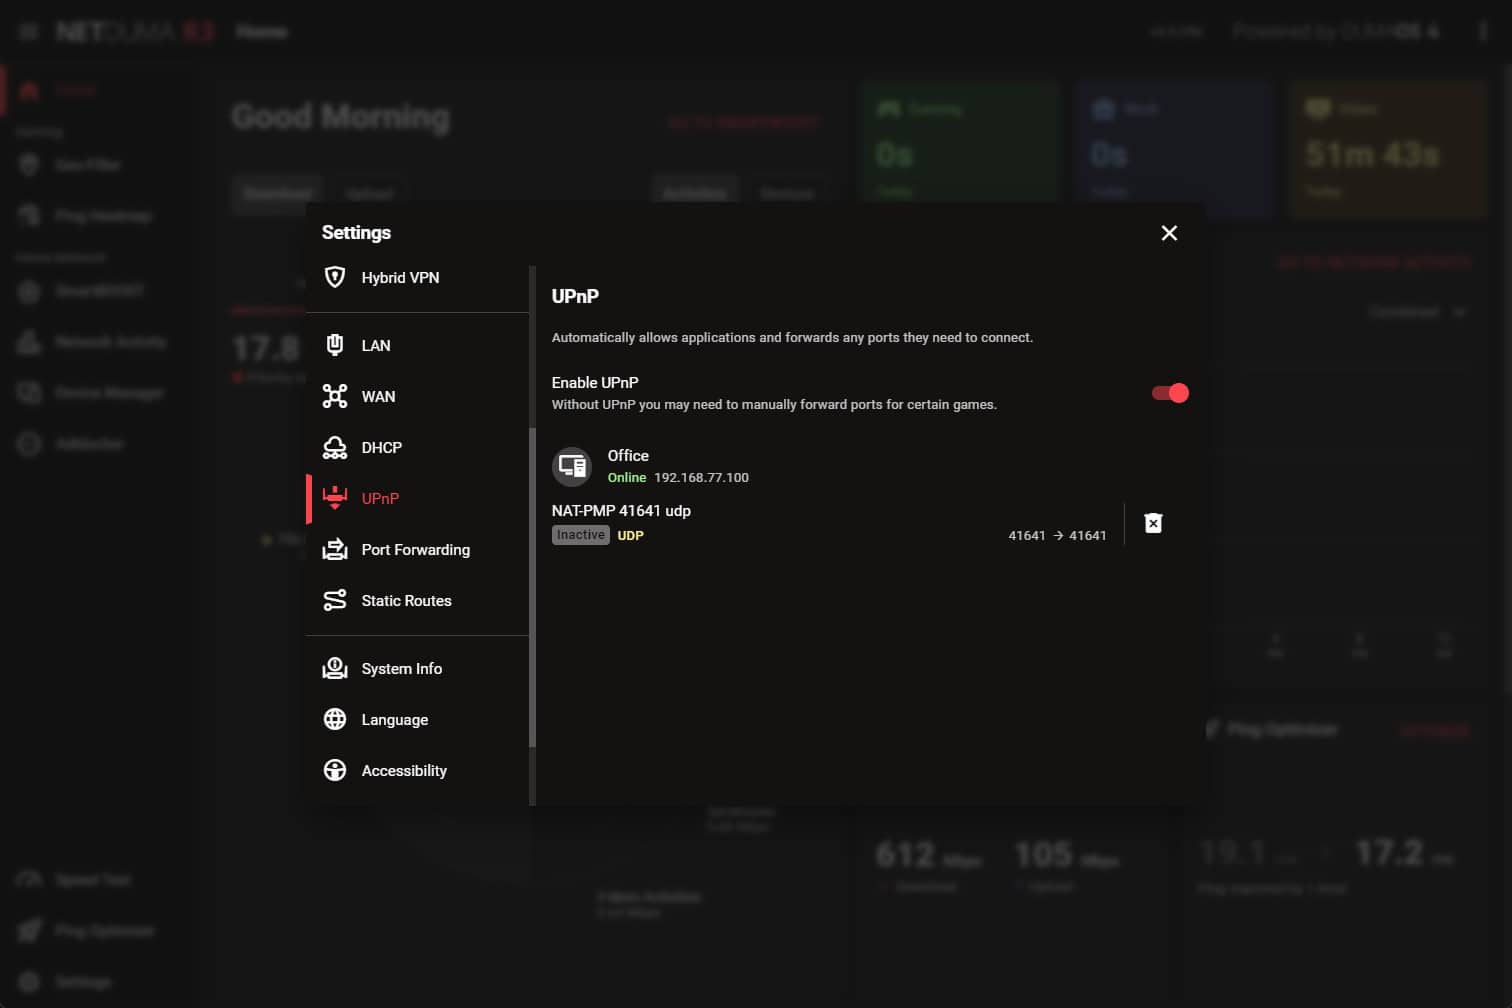
Task: Close the Settings dialog
Action: 1169,233
